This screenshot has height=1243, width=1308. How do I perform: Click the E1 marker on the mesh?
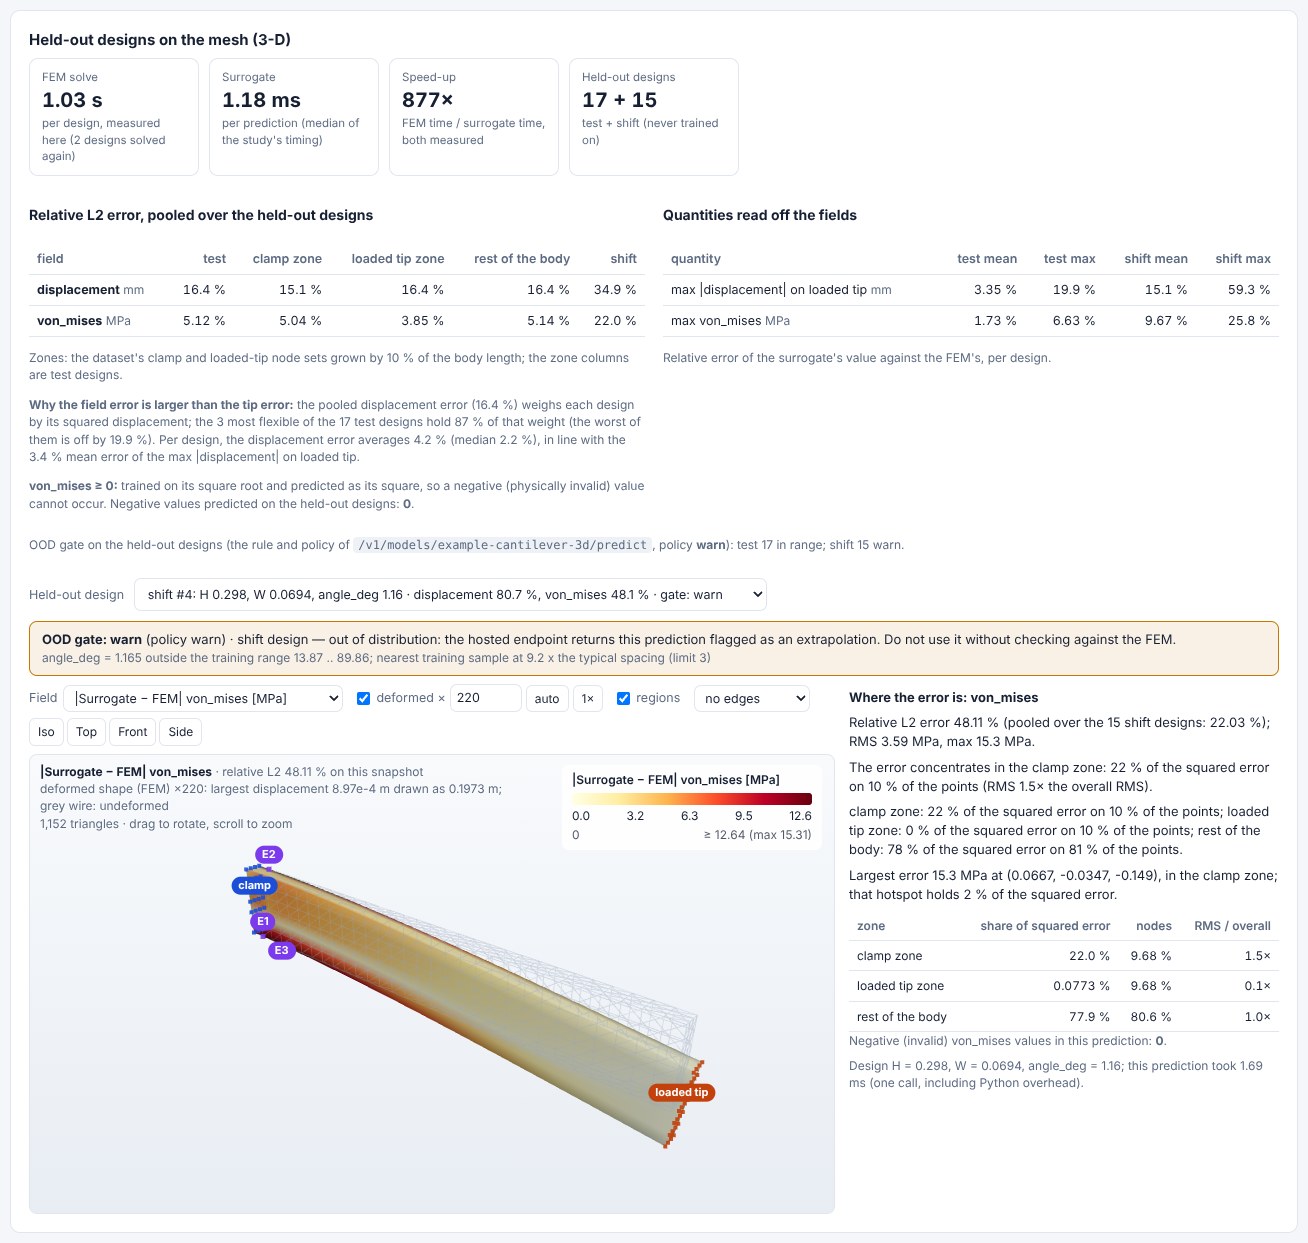(x=263, y=921)
